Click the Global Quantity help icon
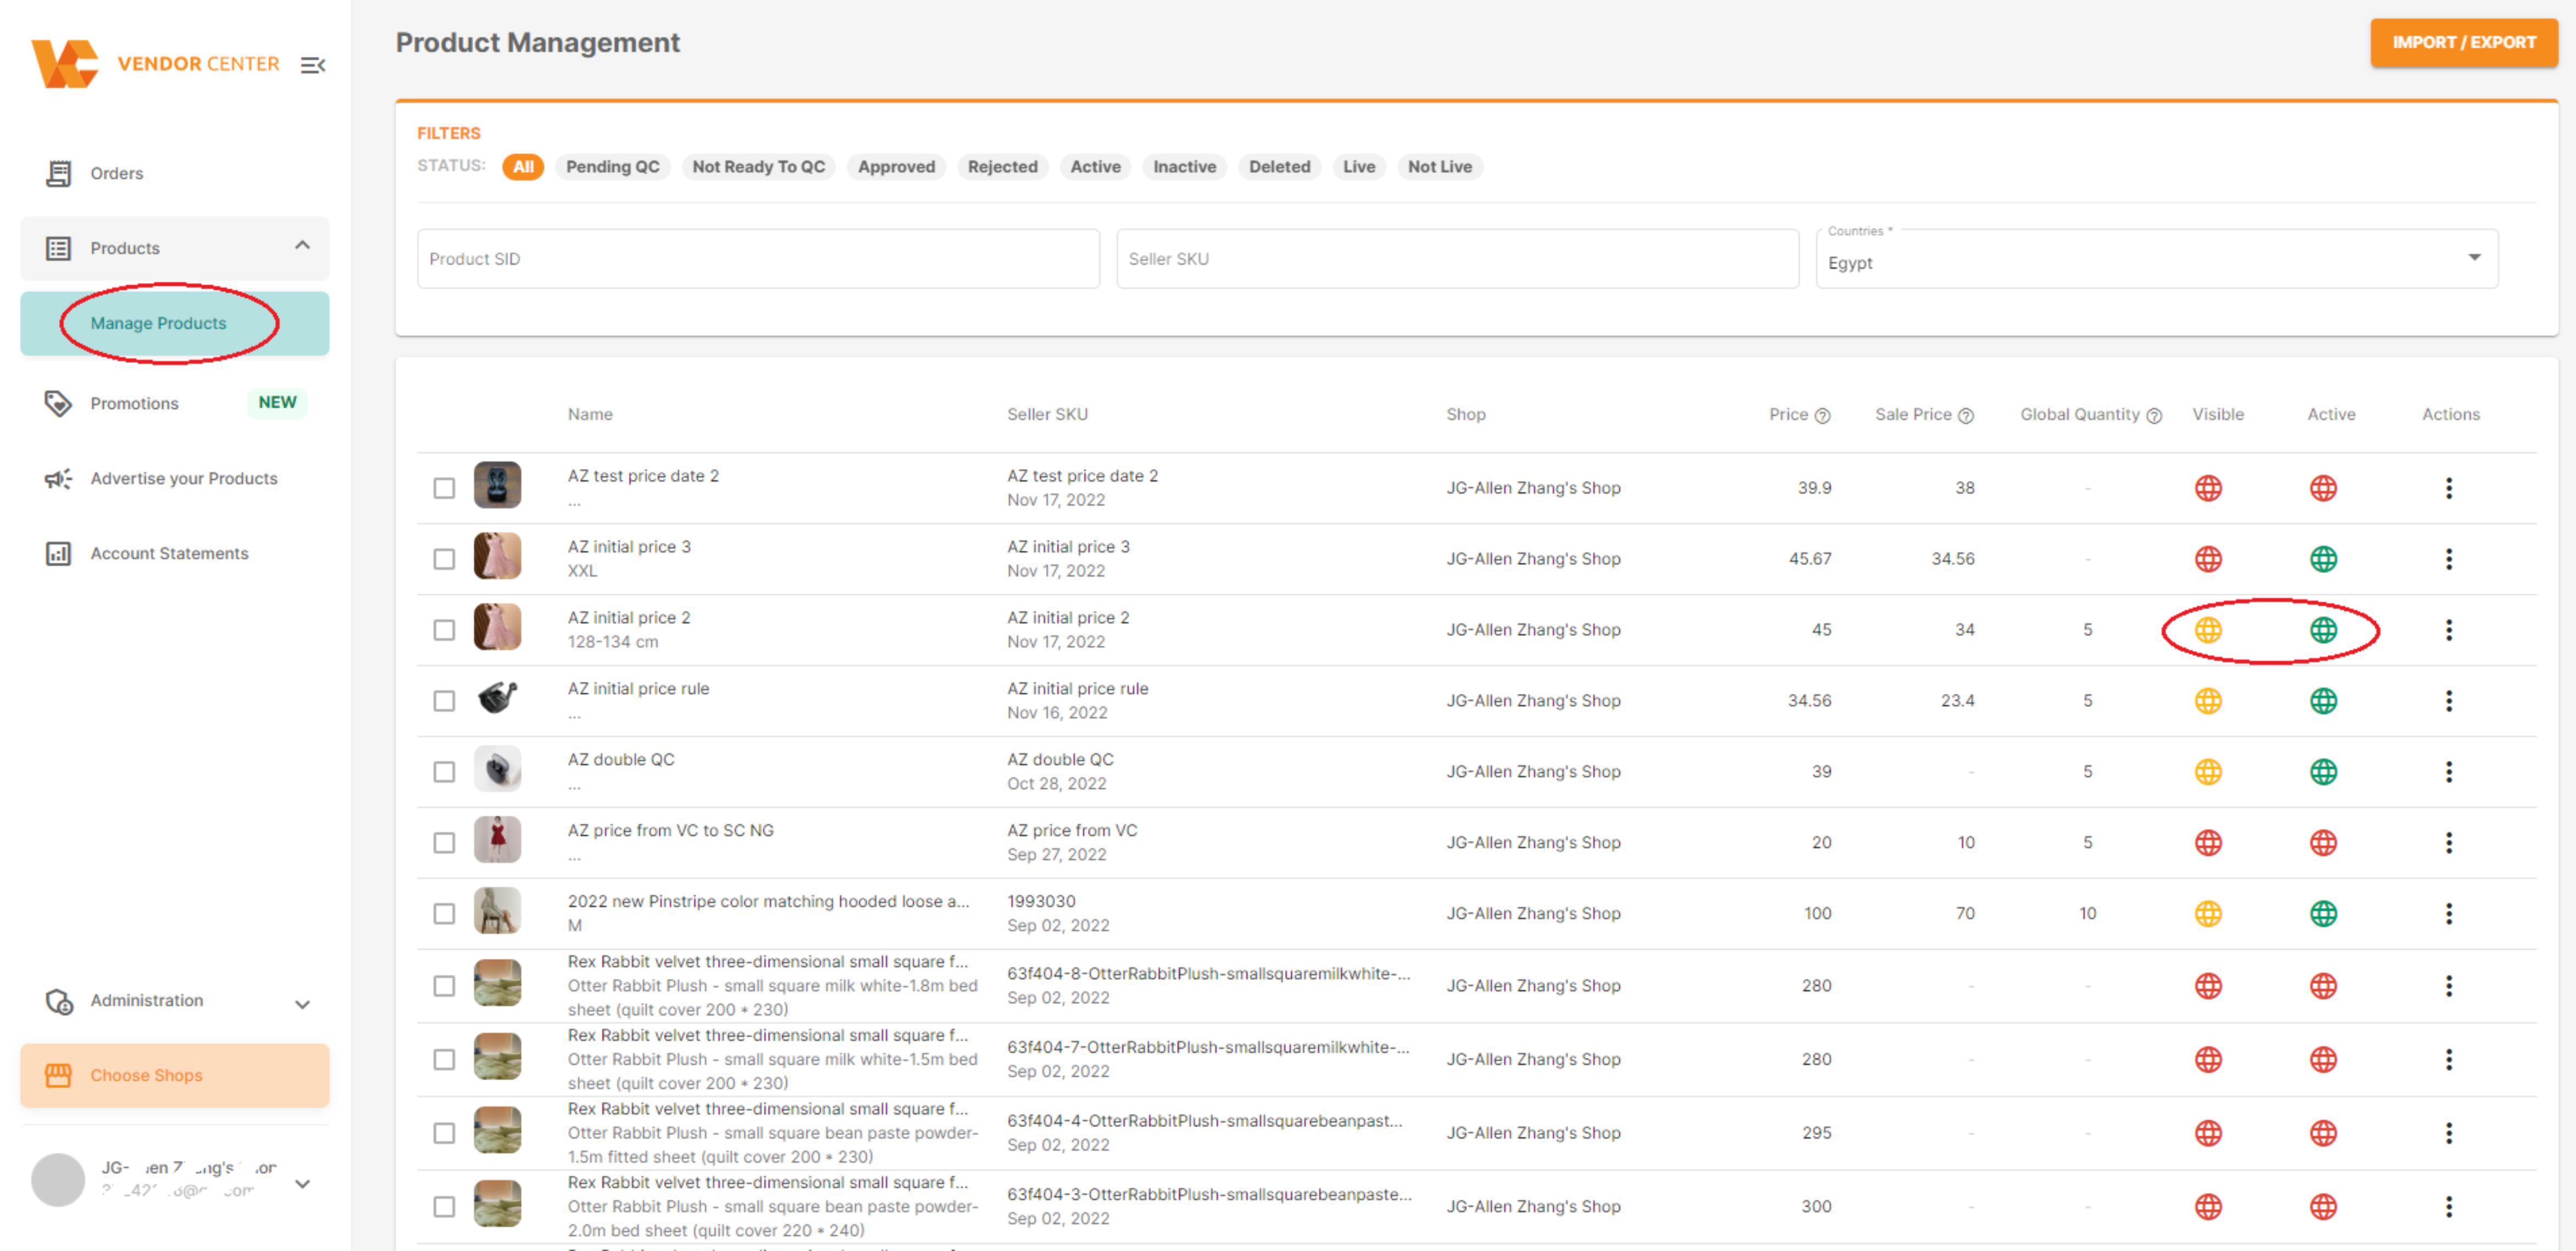Screen dimensions: 2576x1251 pyautogui.click(x=2154, y=416)
